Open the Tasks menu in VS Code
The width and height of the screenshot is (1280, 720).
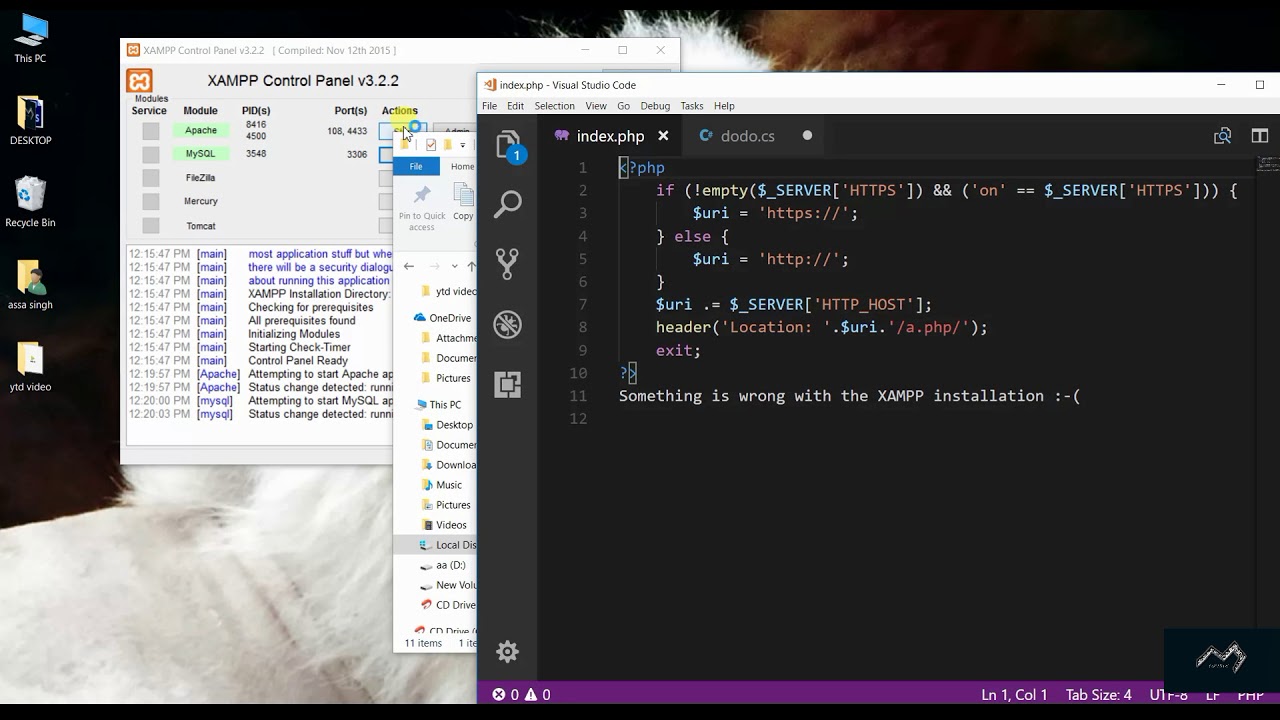tap(692, 106)
